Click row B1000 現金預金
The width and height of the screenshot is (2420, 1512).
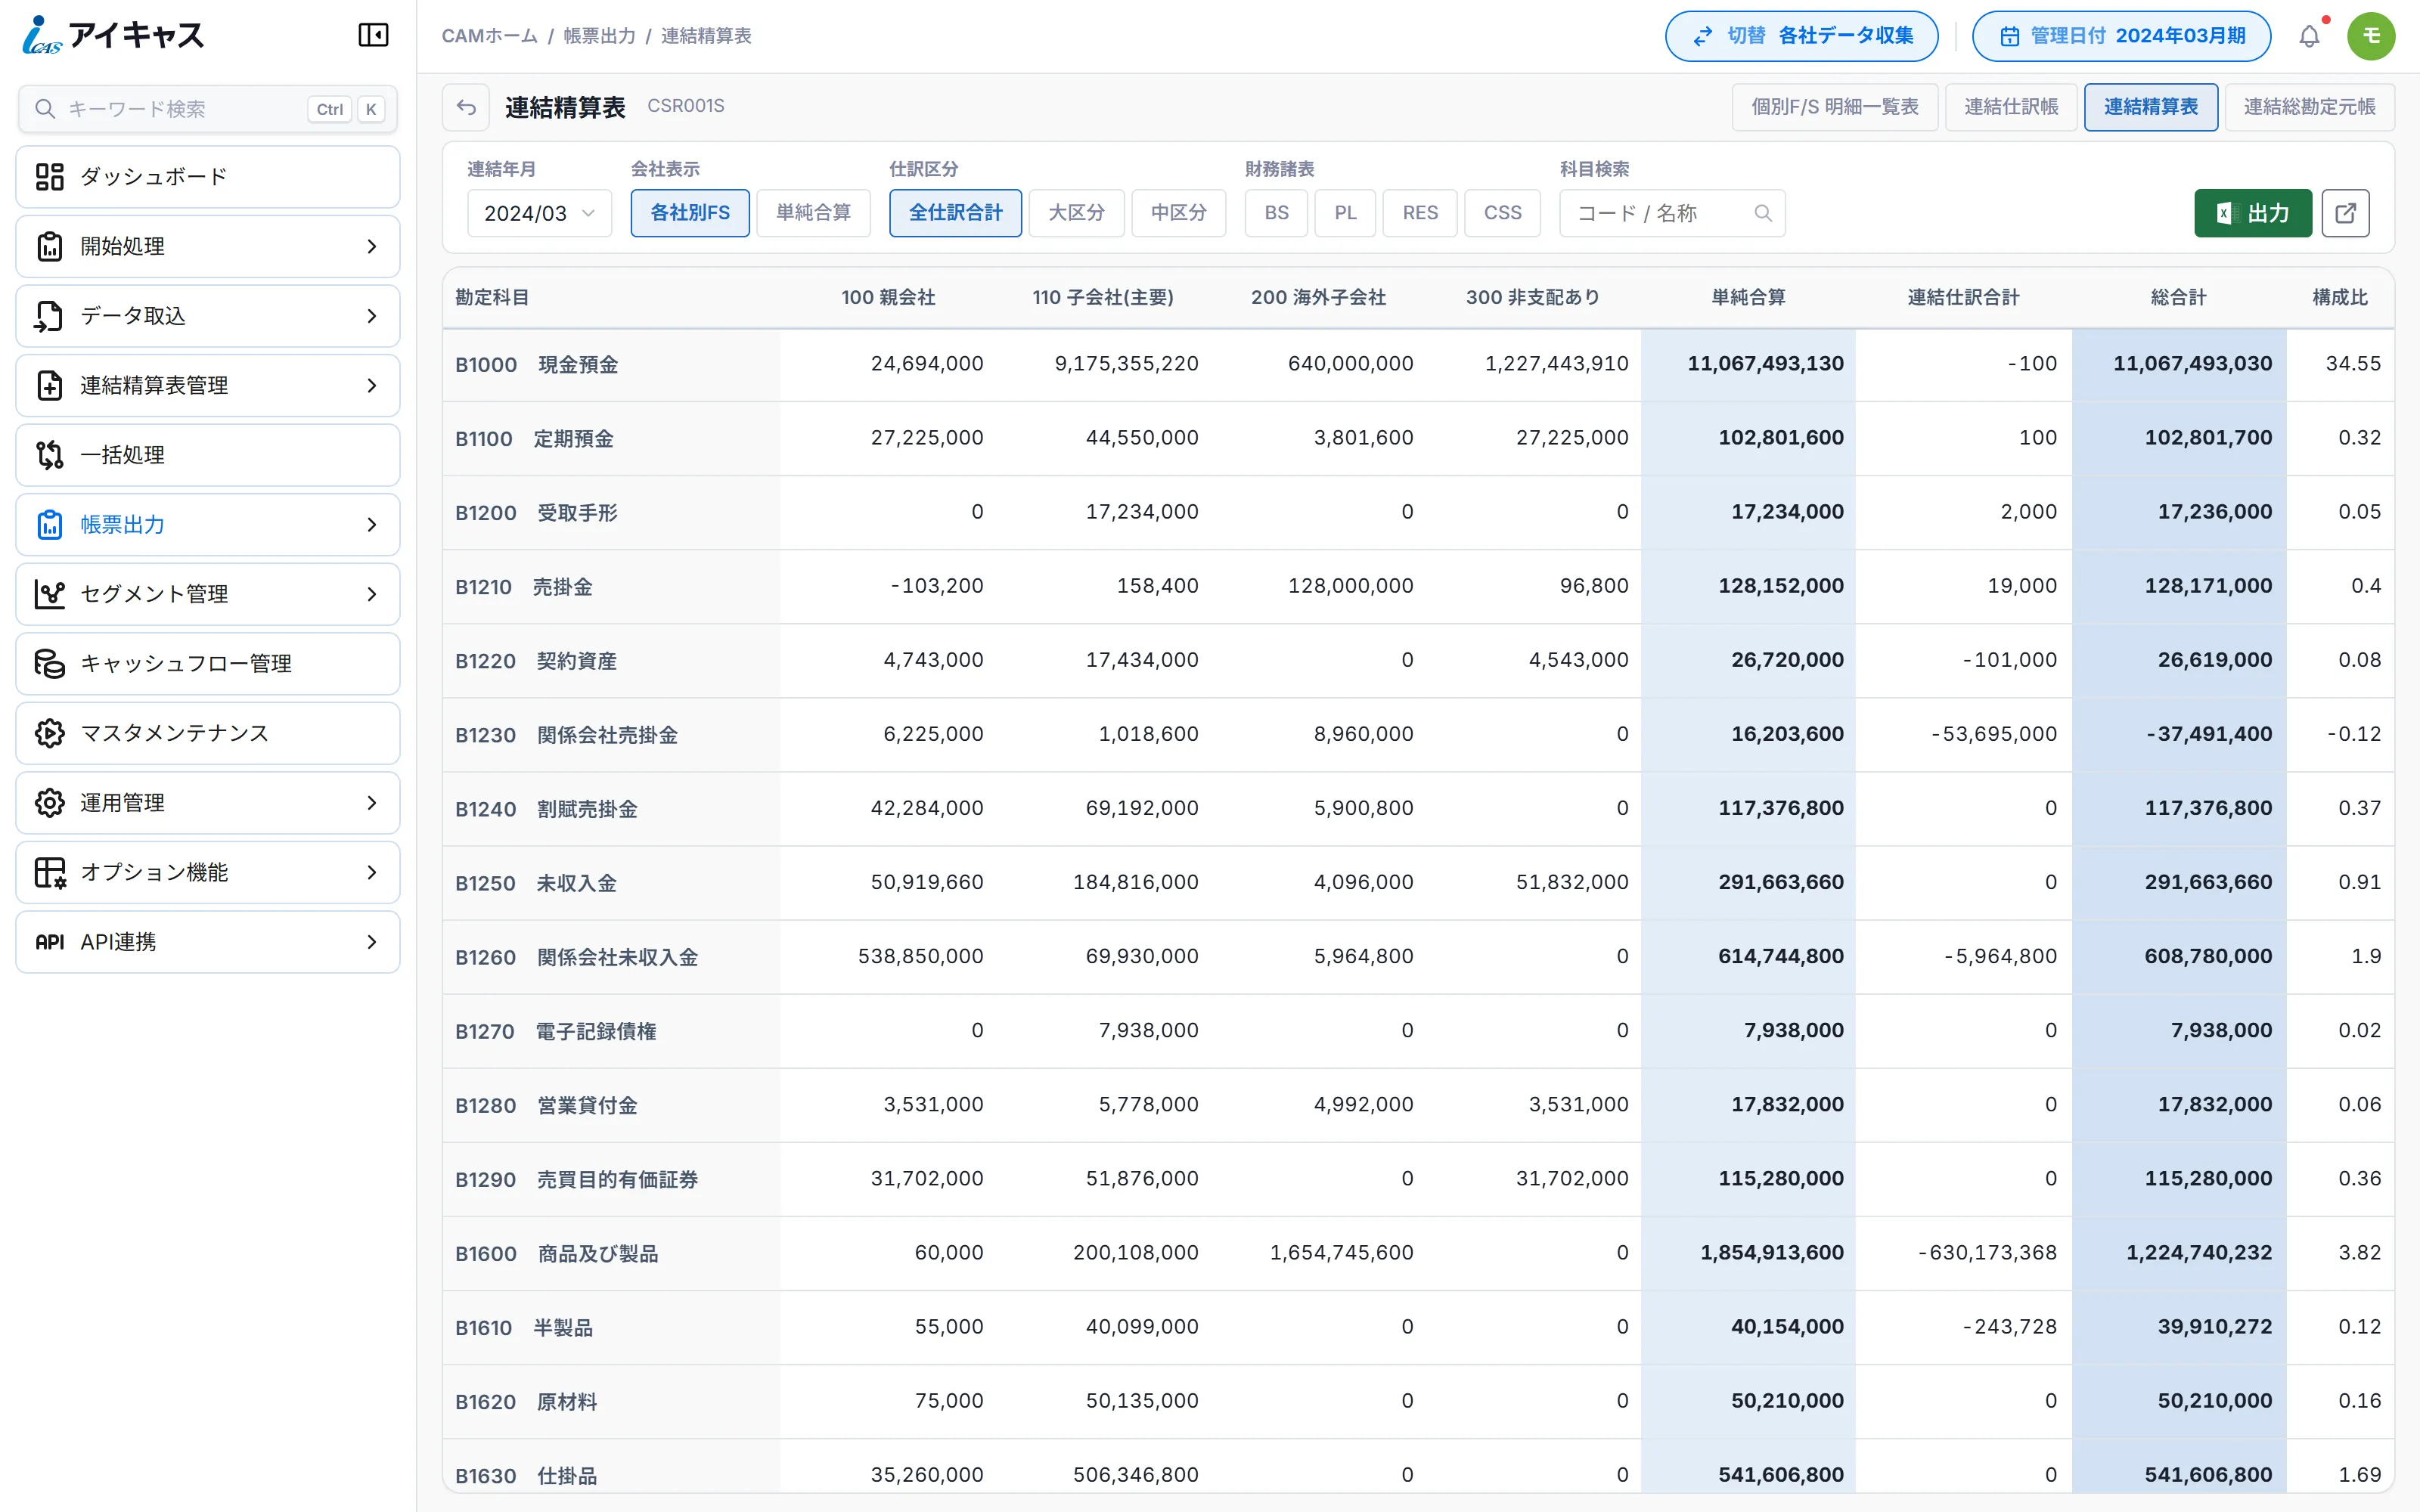pyautogui.click(x=1418, y=364)
